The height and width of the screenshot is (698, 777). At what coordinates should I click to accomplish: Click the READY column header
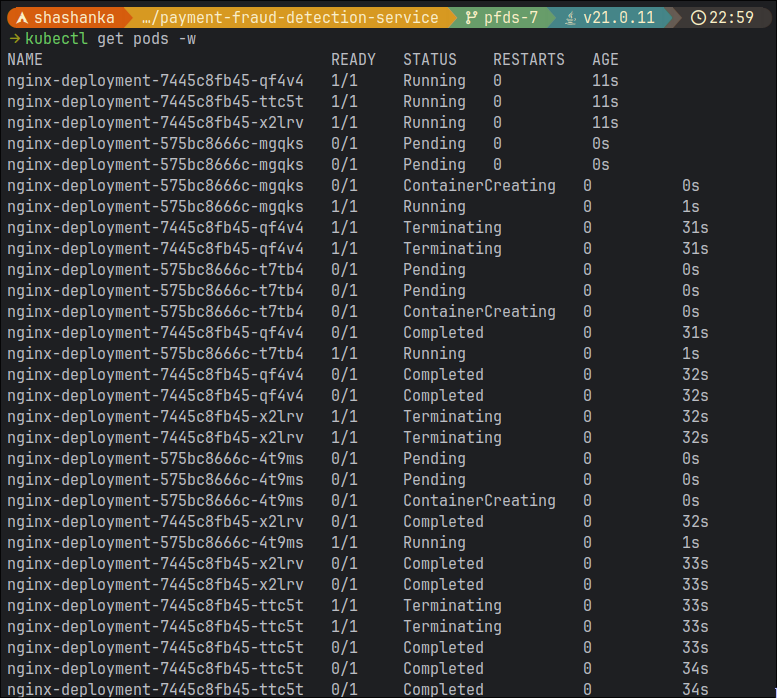[x=353, y=60]
